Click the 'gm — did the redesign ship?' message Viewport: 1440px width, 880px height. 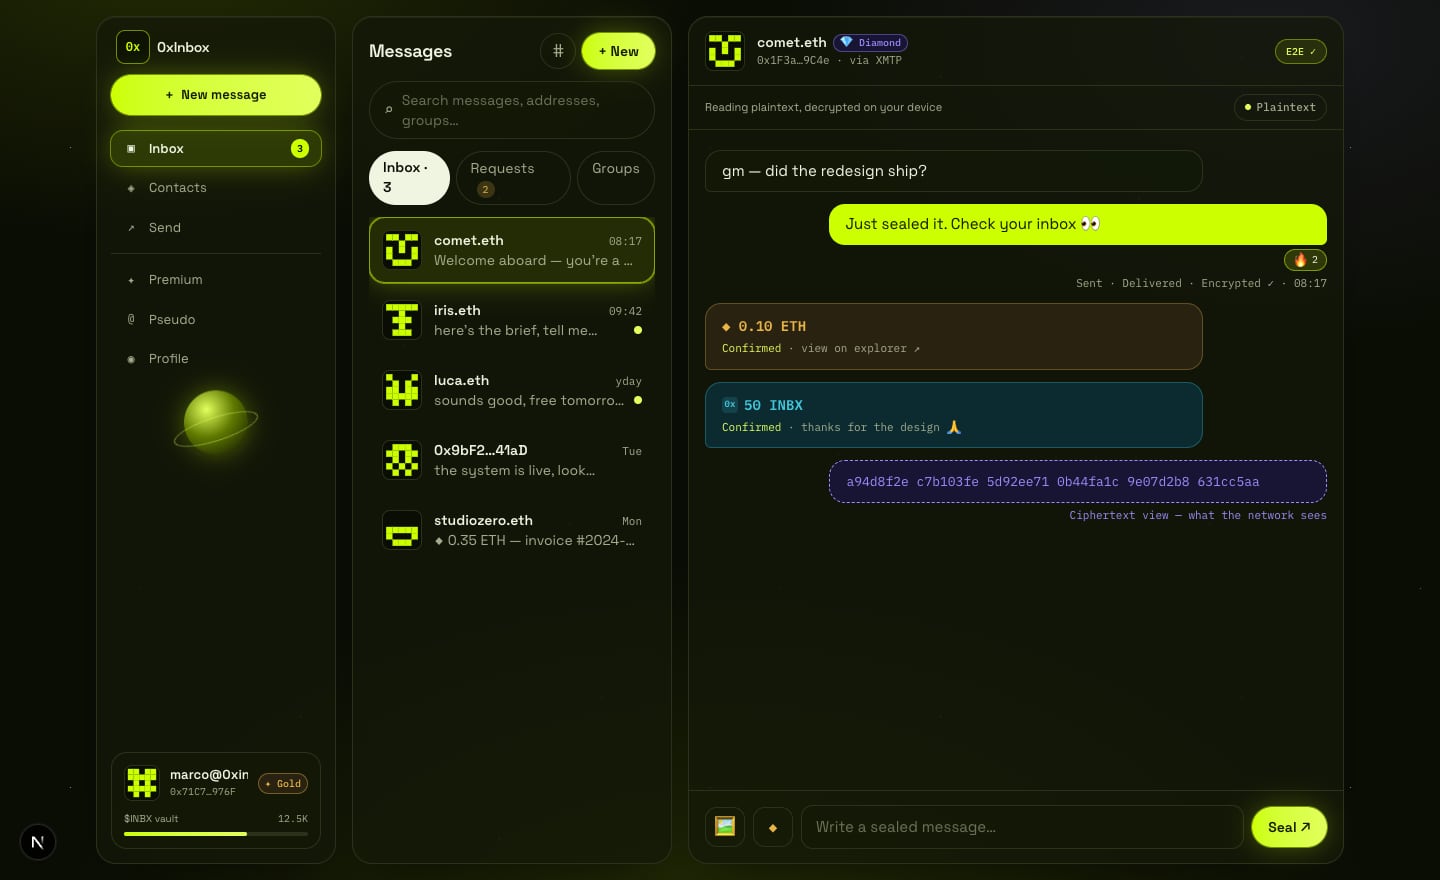(x=954, y=171)
